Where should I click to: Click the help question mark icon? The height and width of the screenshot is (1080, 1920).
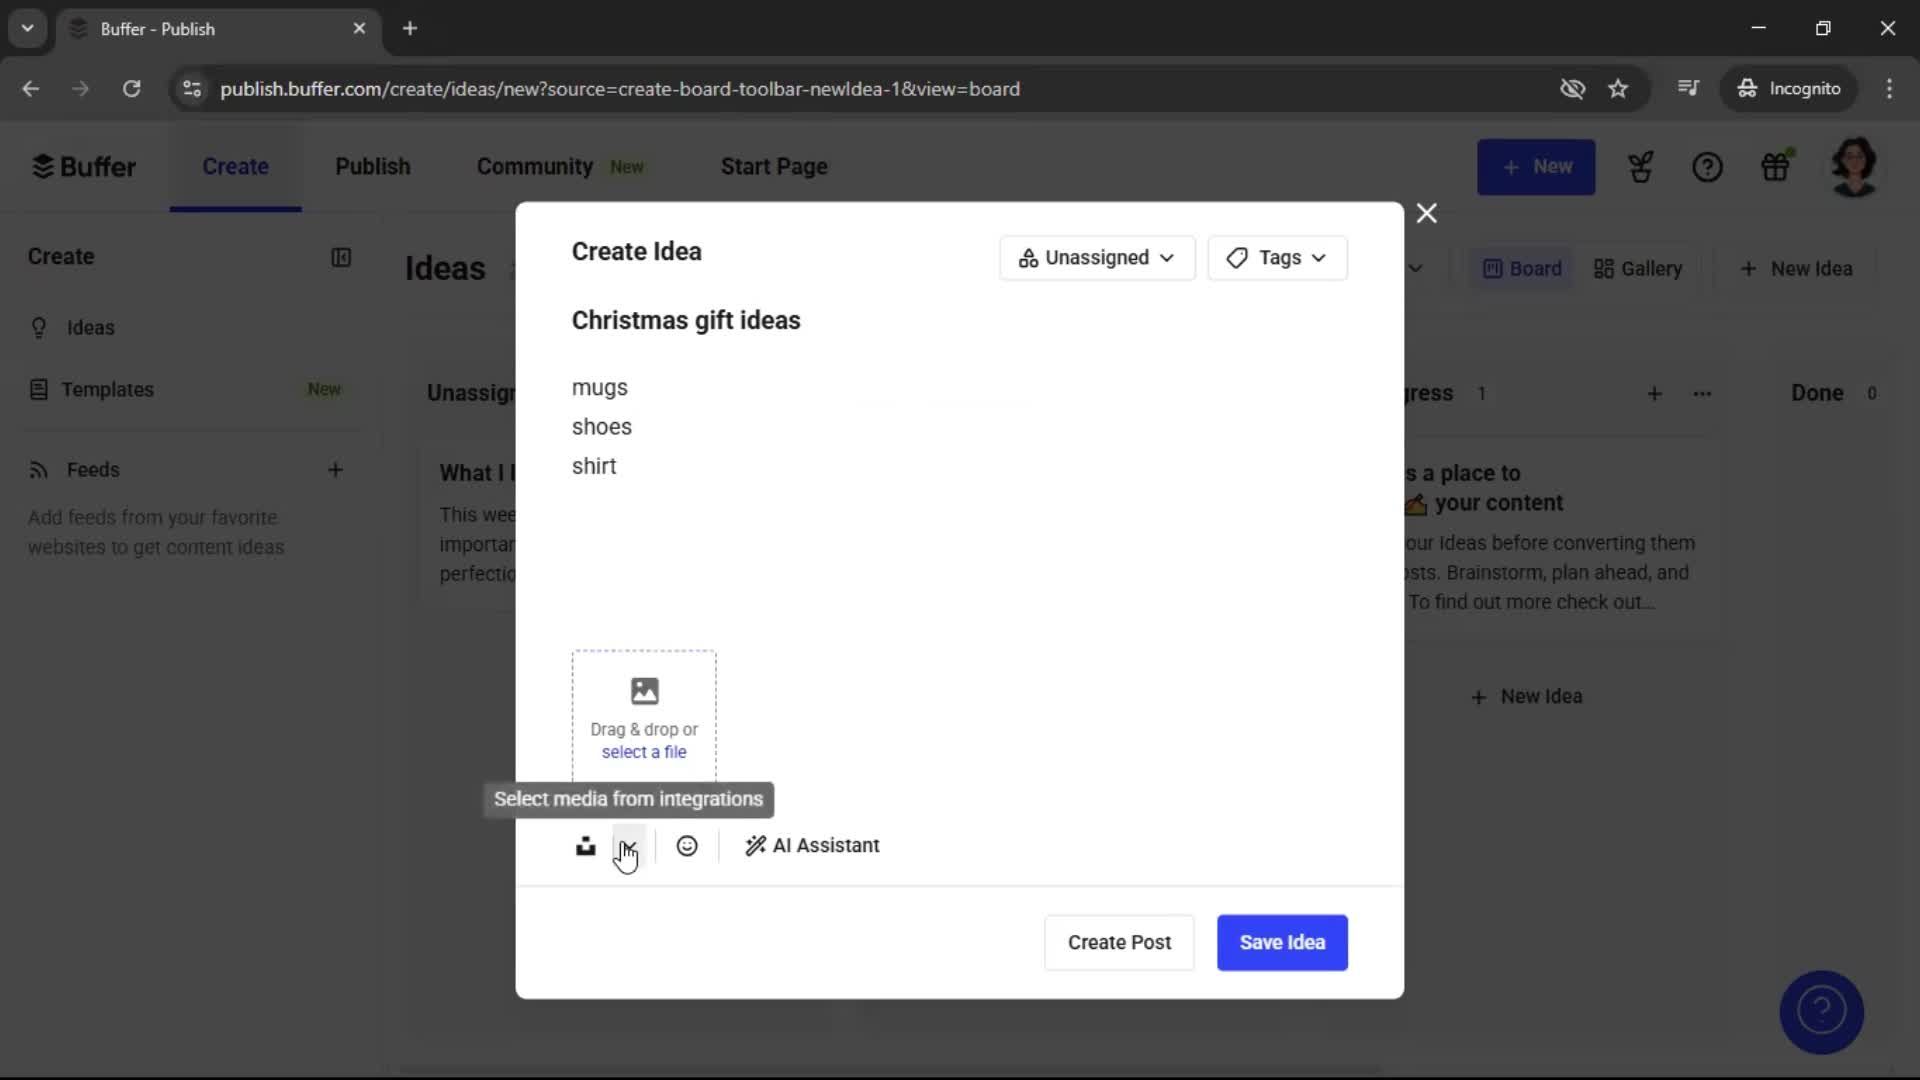point(1708,166)
